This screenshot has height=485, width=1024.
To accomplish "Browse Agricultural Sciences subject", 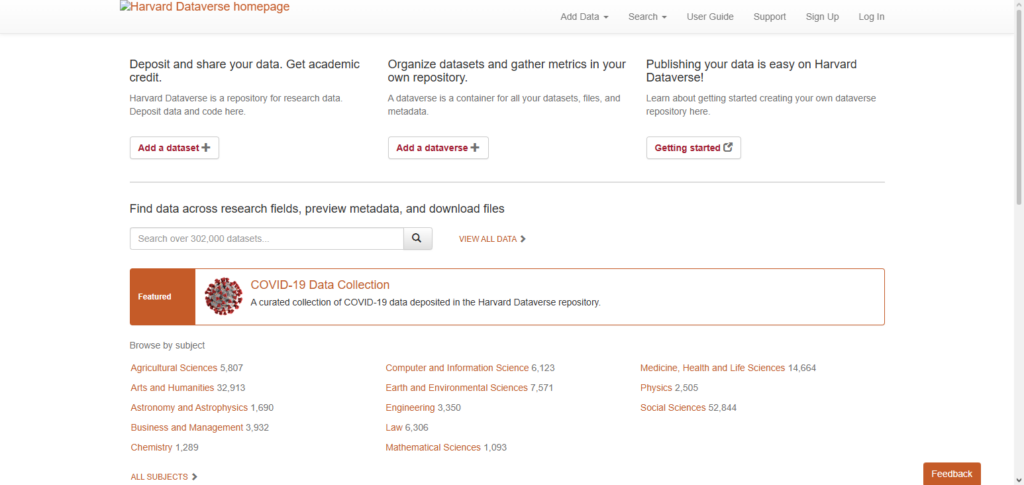I will click(x=174, y=368).
